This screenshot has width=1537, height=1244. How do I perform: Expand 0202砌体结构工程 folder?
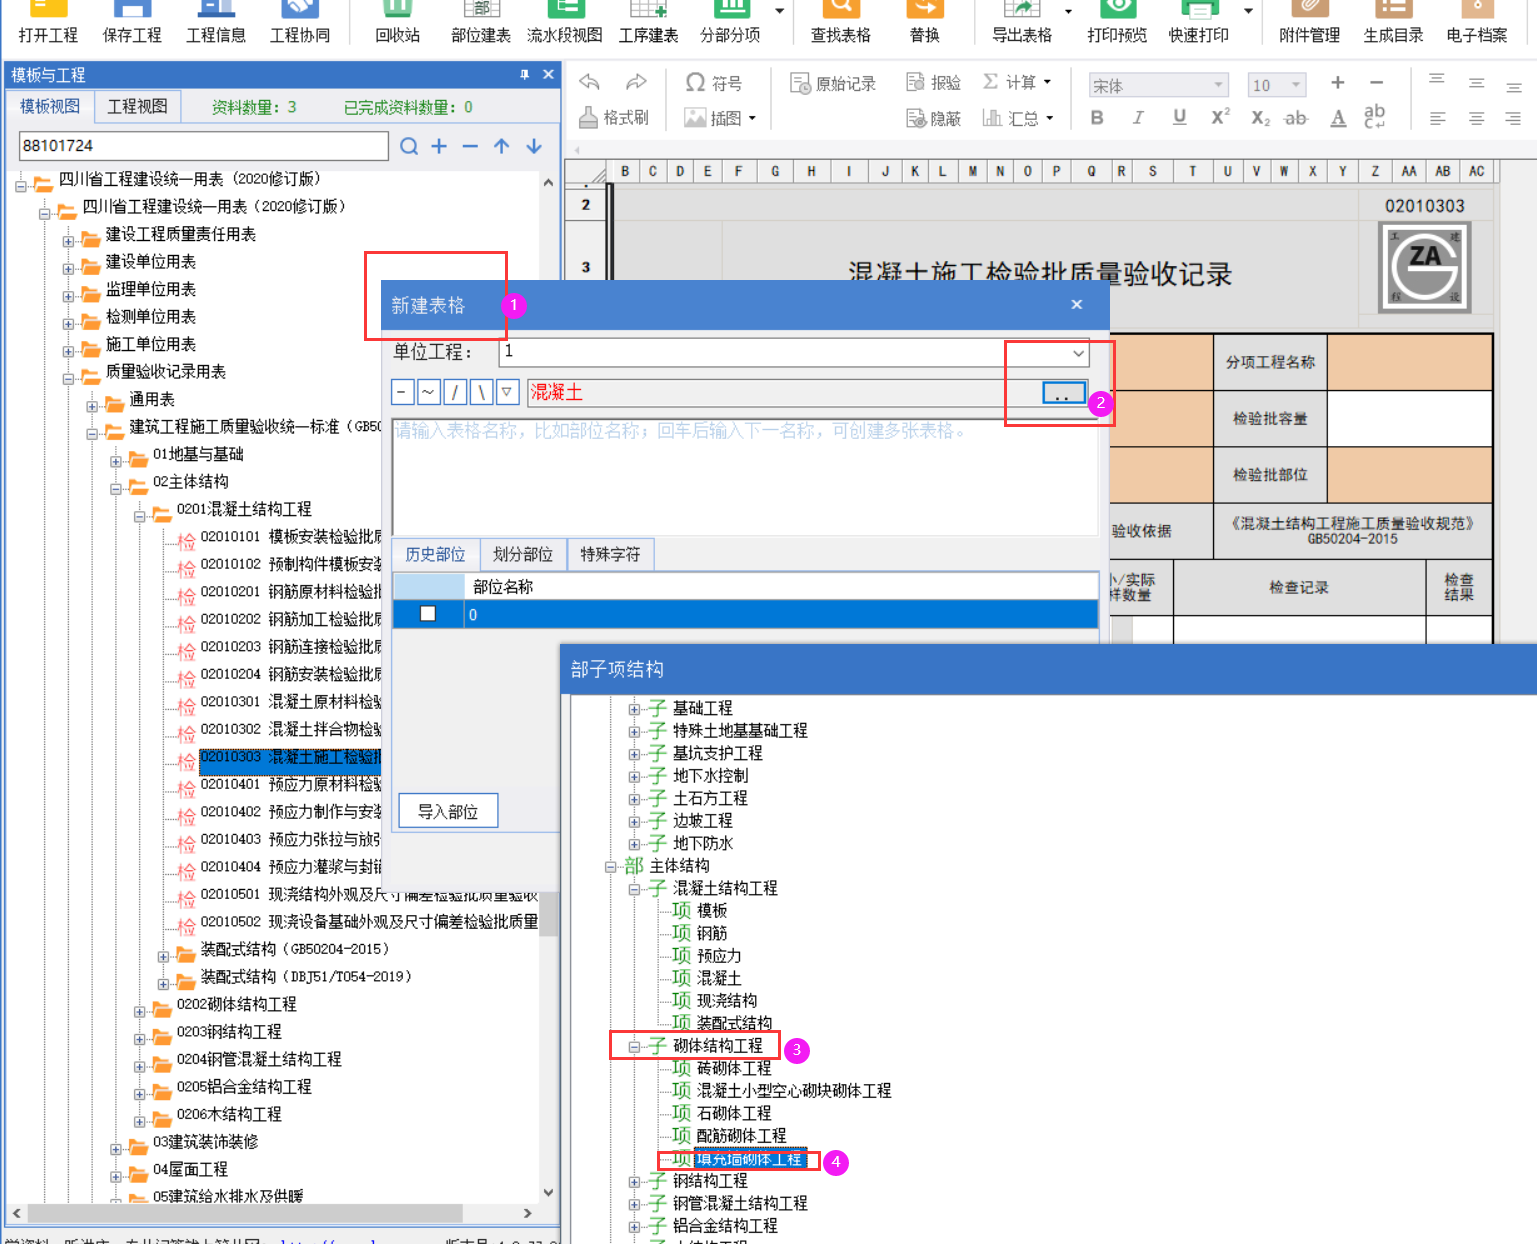[x=140, y=1011]
